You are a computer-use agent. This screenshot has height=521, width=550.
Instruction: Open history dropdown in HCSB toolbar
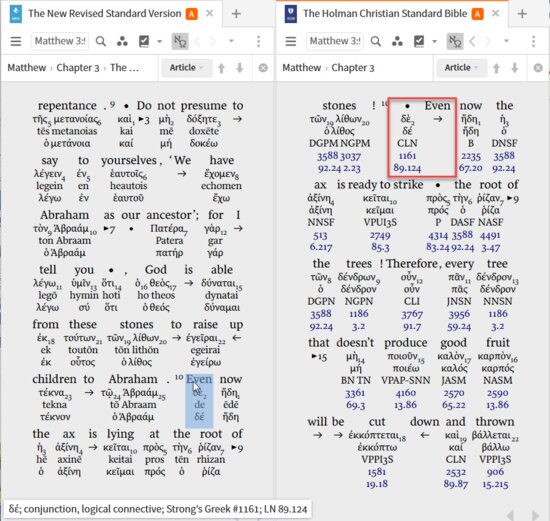point(507,41)
